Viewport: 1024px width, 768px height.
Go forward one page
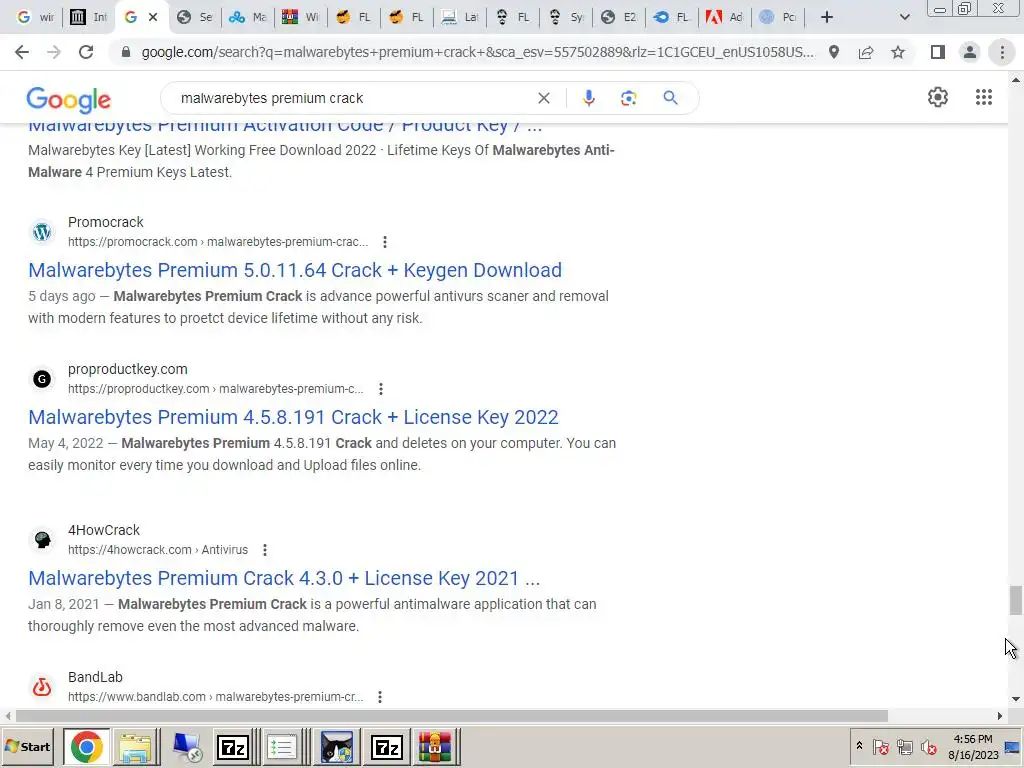point(54,52)
